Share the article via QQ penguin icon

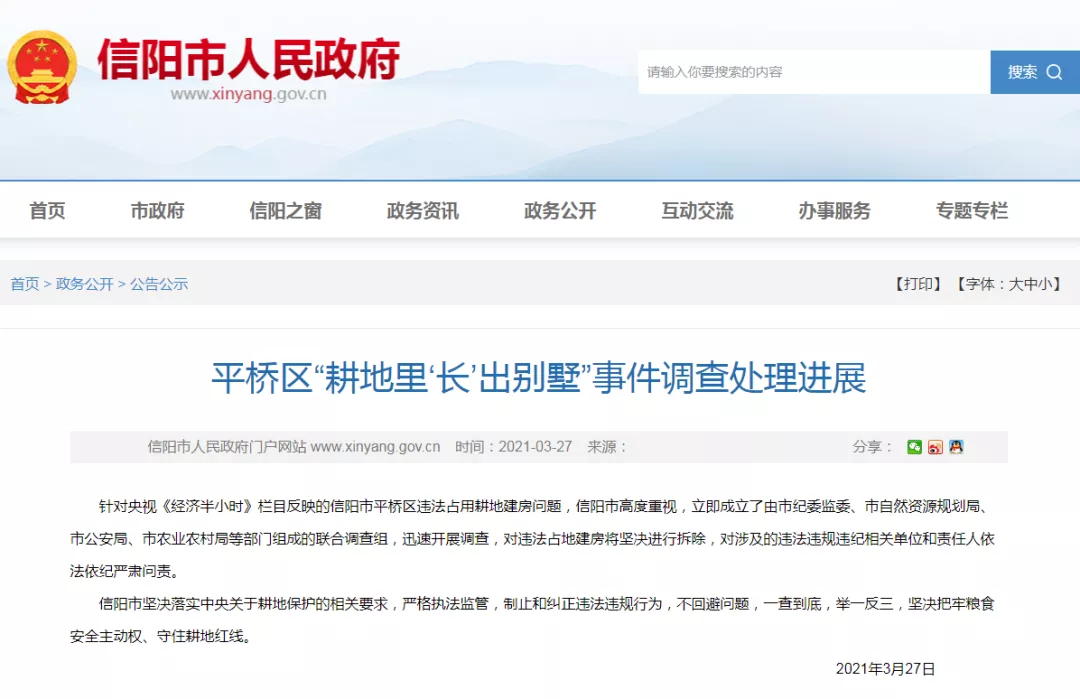956,447
